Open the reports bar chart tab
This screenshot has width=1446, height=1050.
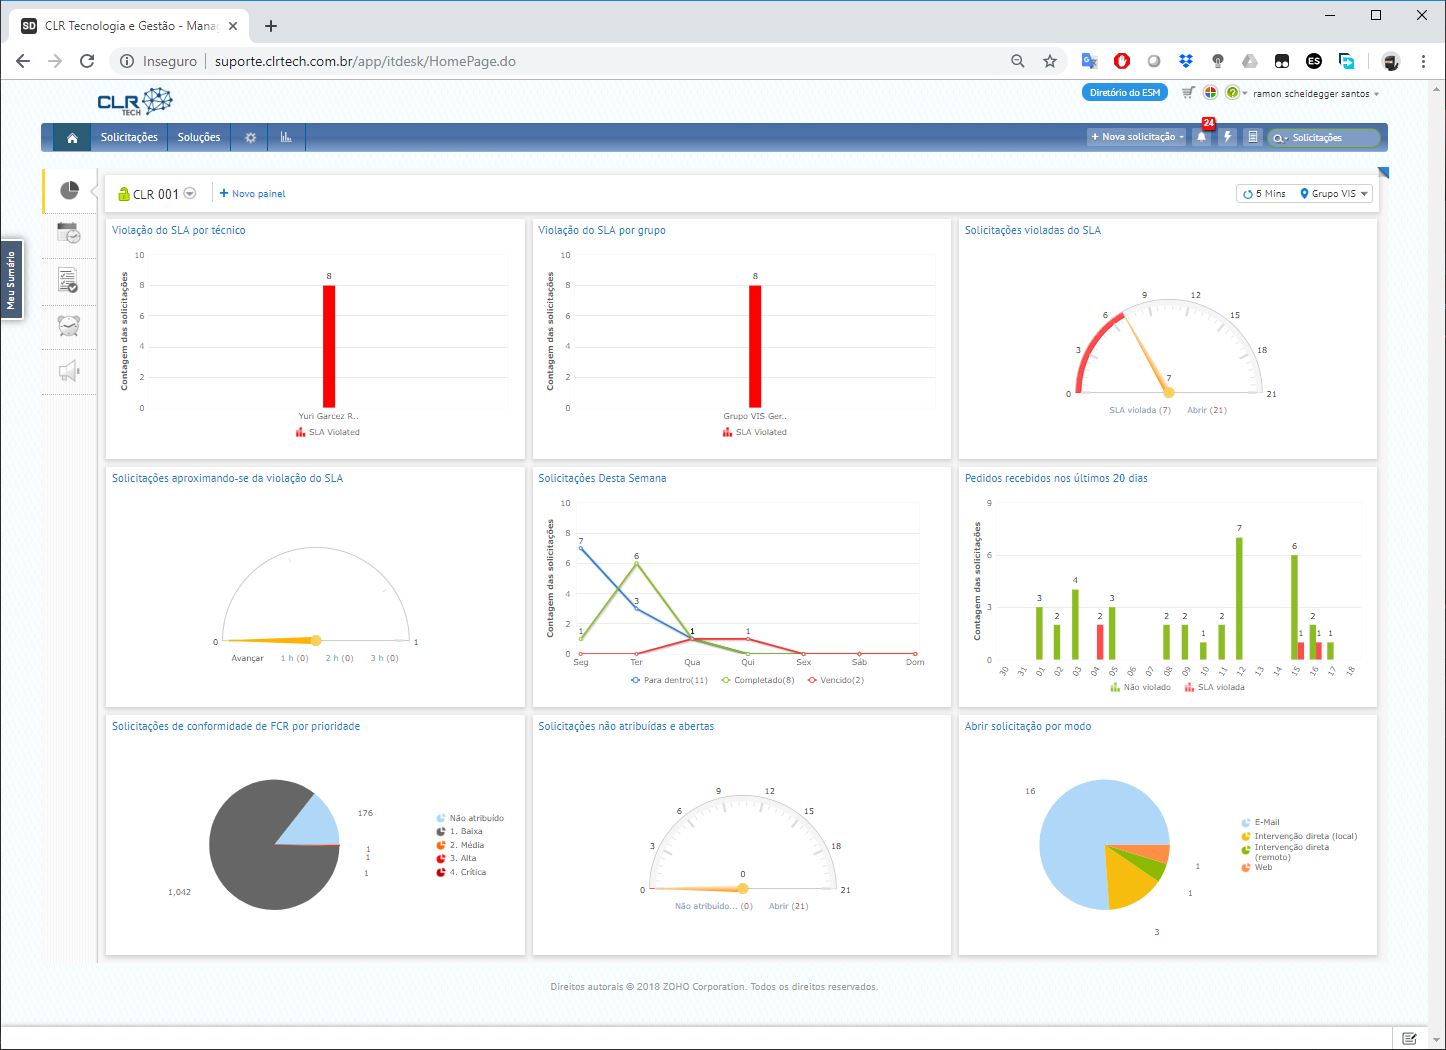(286, 138)
